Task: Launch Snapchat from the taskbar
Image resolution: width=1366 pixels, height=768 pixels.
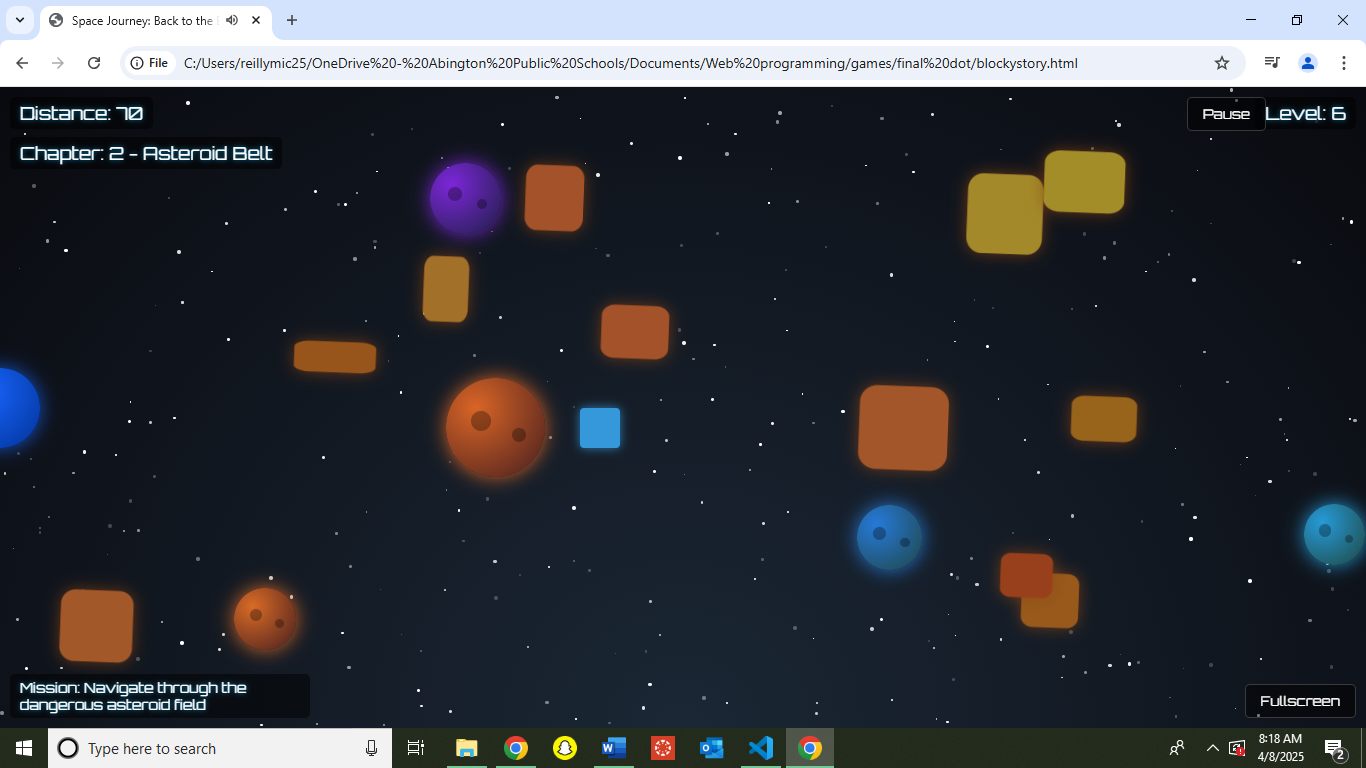Action: click(565, 748)
